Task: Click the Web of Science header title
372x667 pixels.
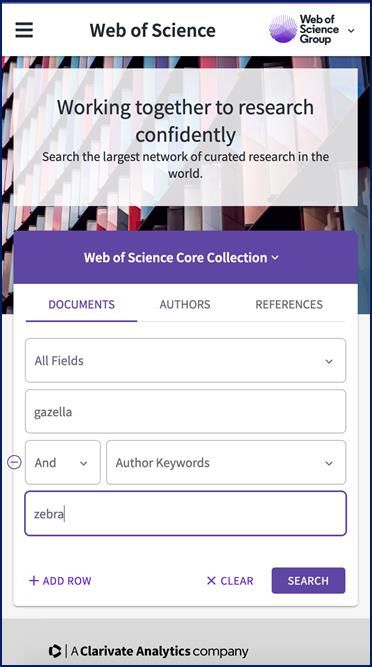Action: coord(152,30)
